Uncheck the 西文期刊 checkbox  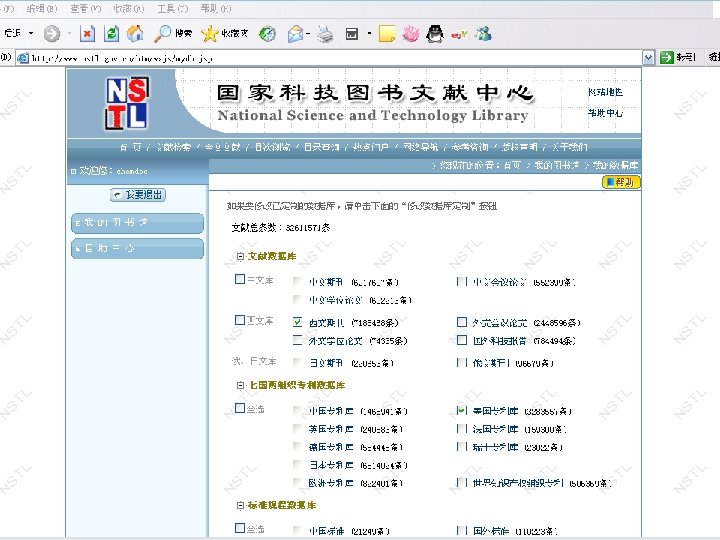tap(298, 322)
